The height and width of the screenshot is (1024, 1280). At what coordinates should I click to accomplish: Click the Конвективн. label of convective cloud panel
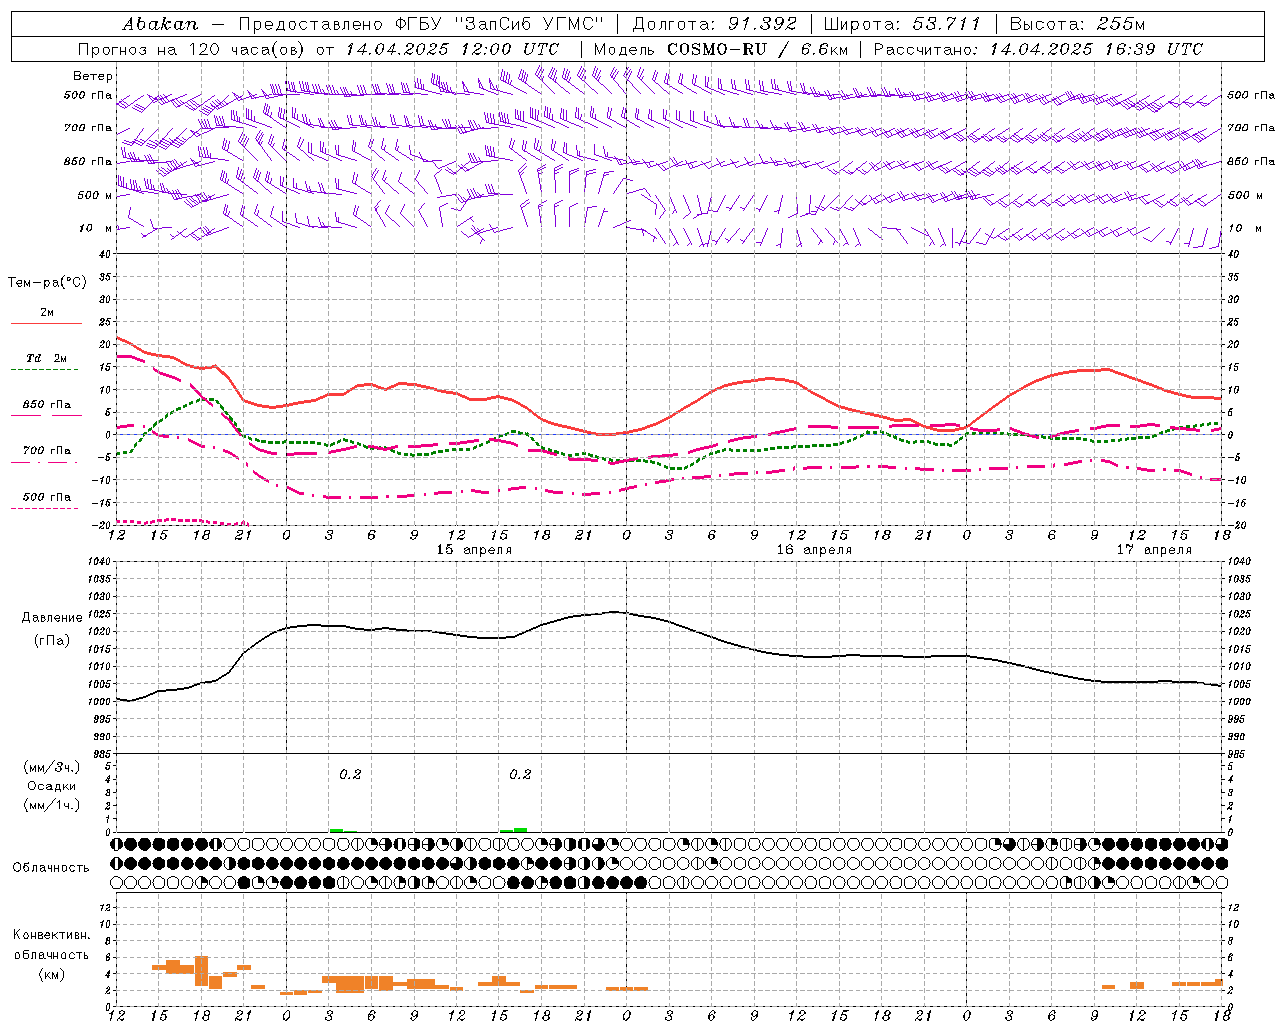(x=52, y=934)
